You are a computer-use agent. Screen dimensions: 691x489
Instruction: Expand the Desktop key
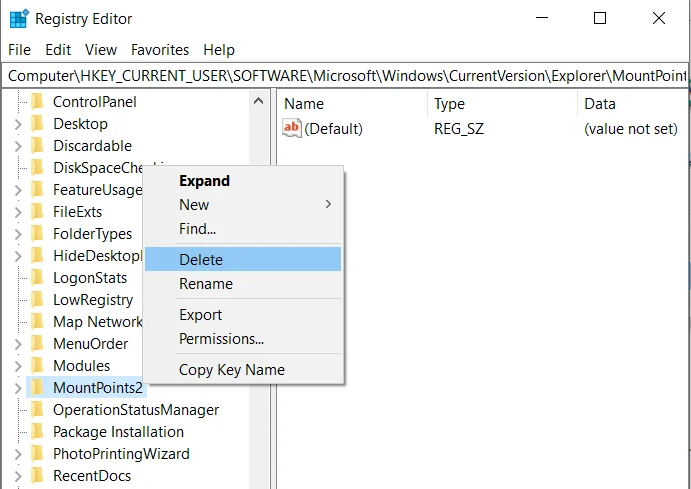coord(18,124)
